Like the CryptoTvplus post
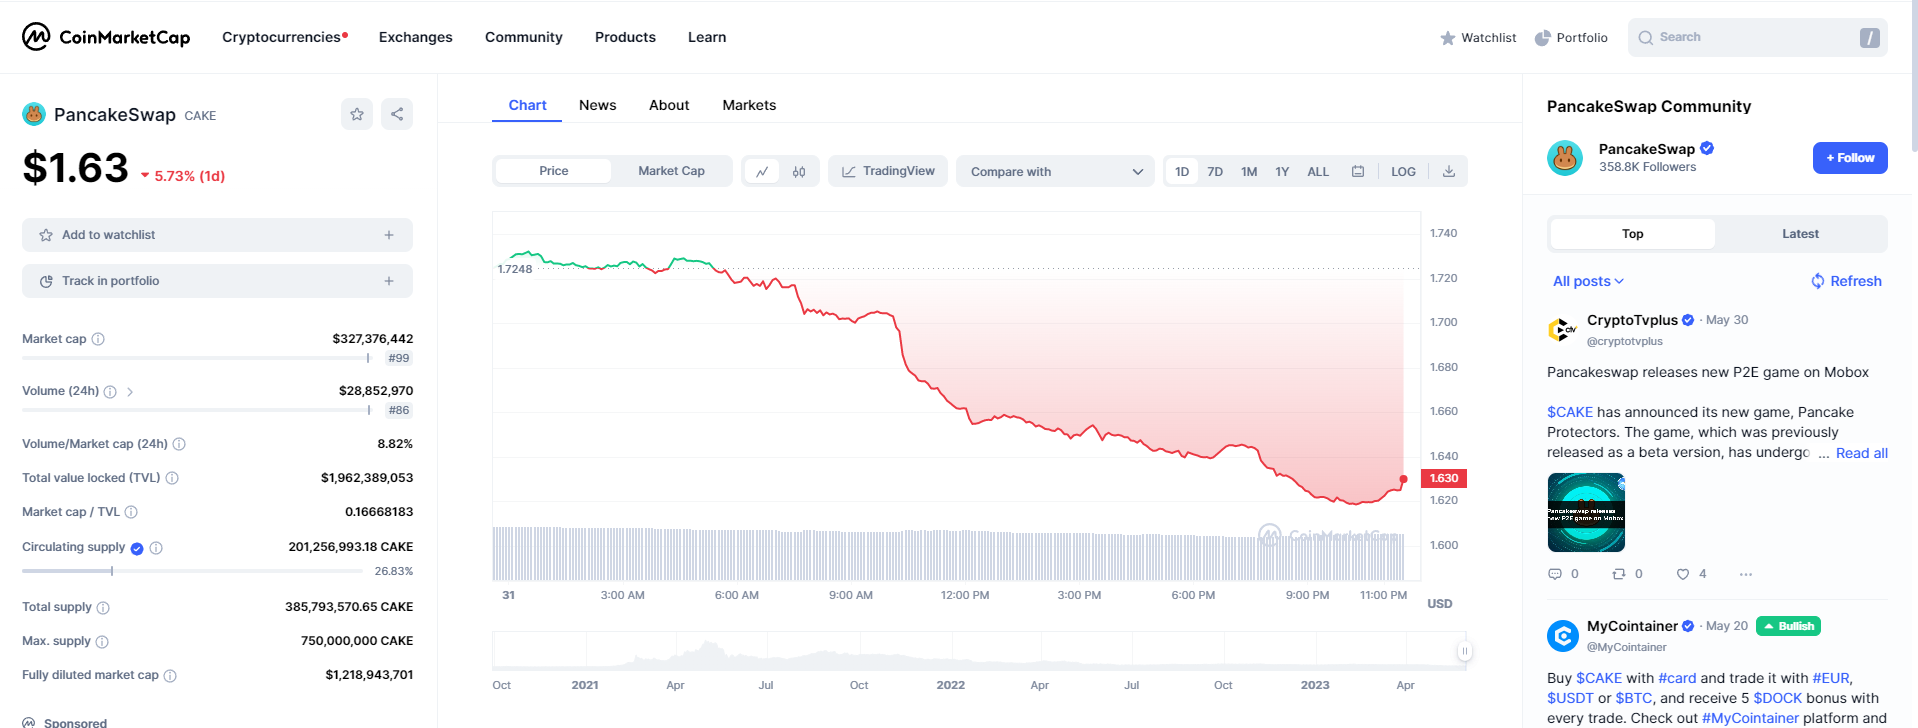 tap(1683, 574)
